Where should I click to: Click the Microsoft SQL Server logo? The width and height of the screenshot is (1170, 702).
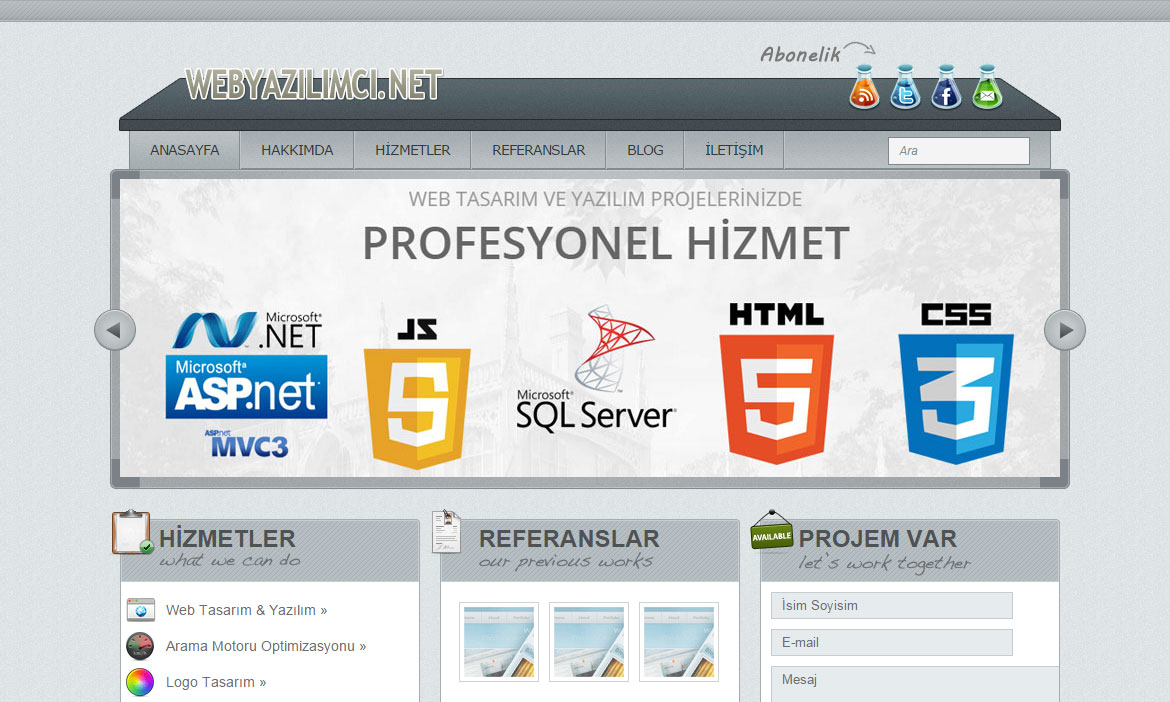point(595,369)
